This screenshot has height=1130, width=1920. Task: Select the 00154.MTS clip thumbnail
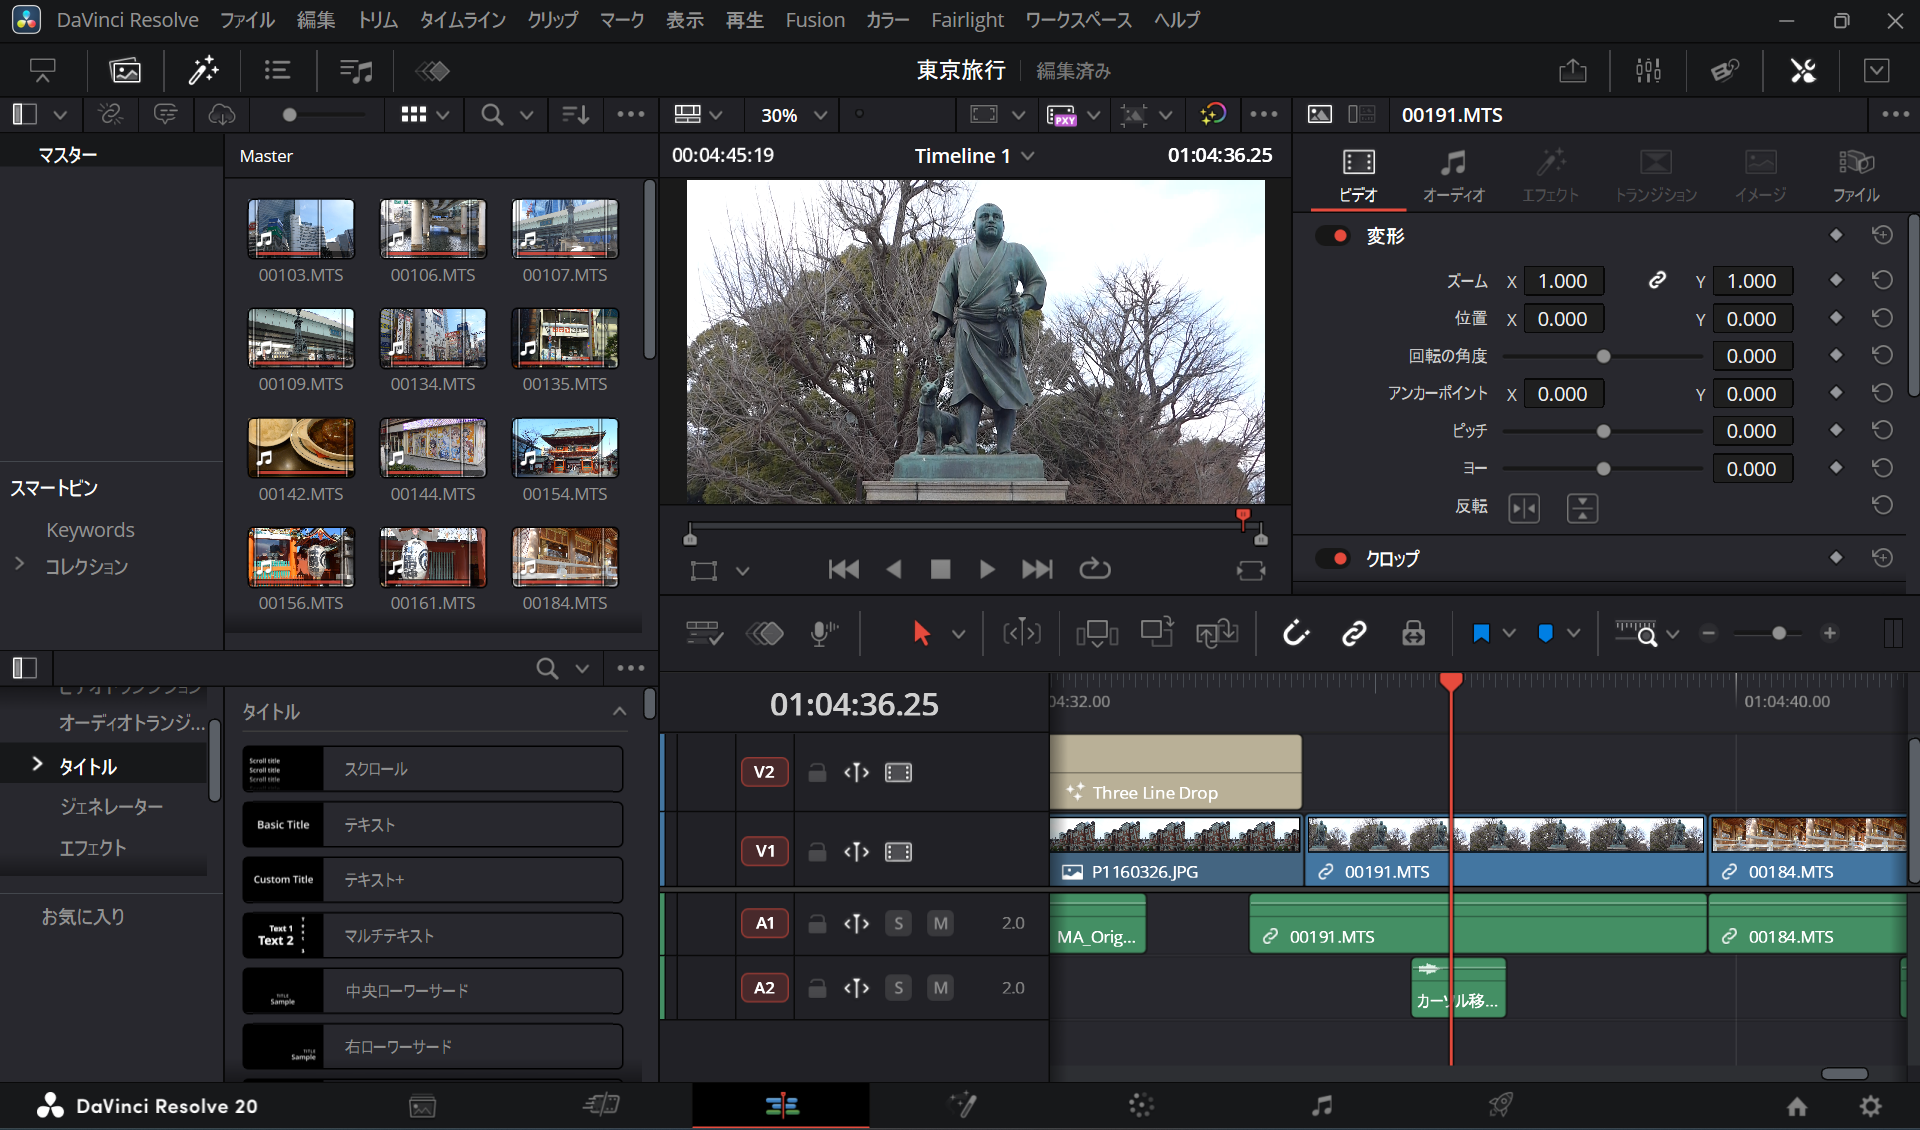[x=564, y=448]
